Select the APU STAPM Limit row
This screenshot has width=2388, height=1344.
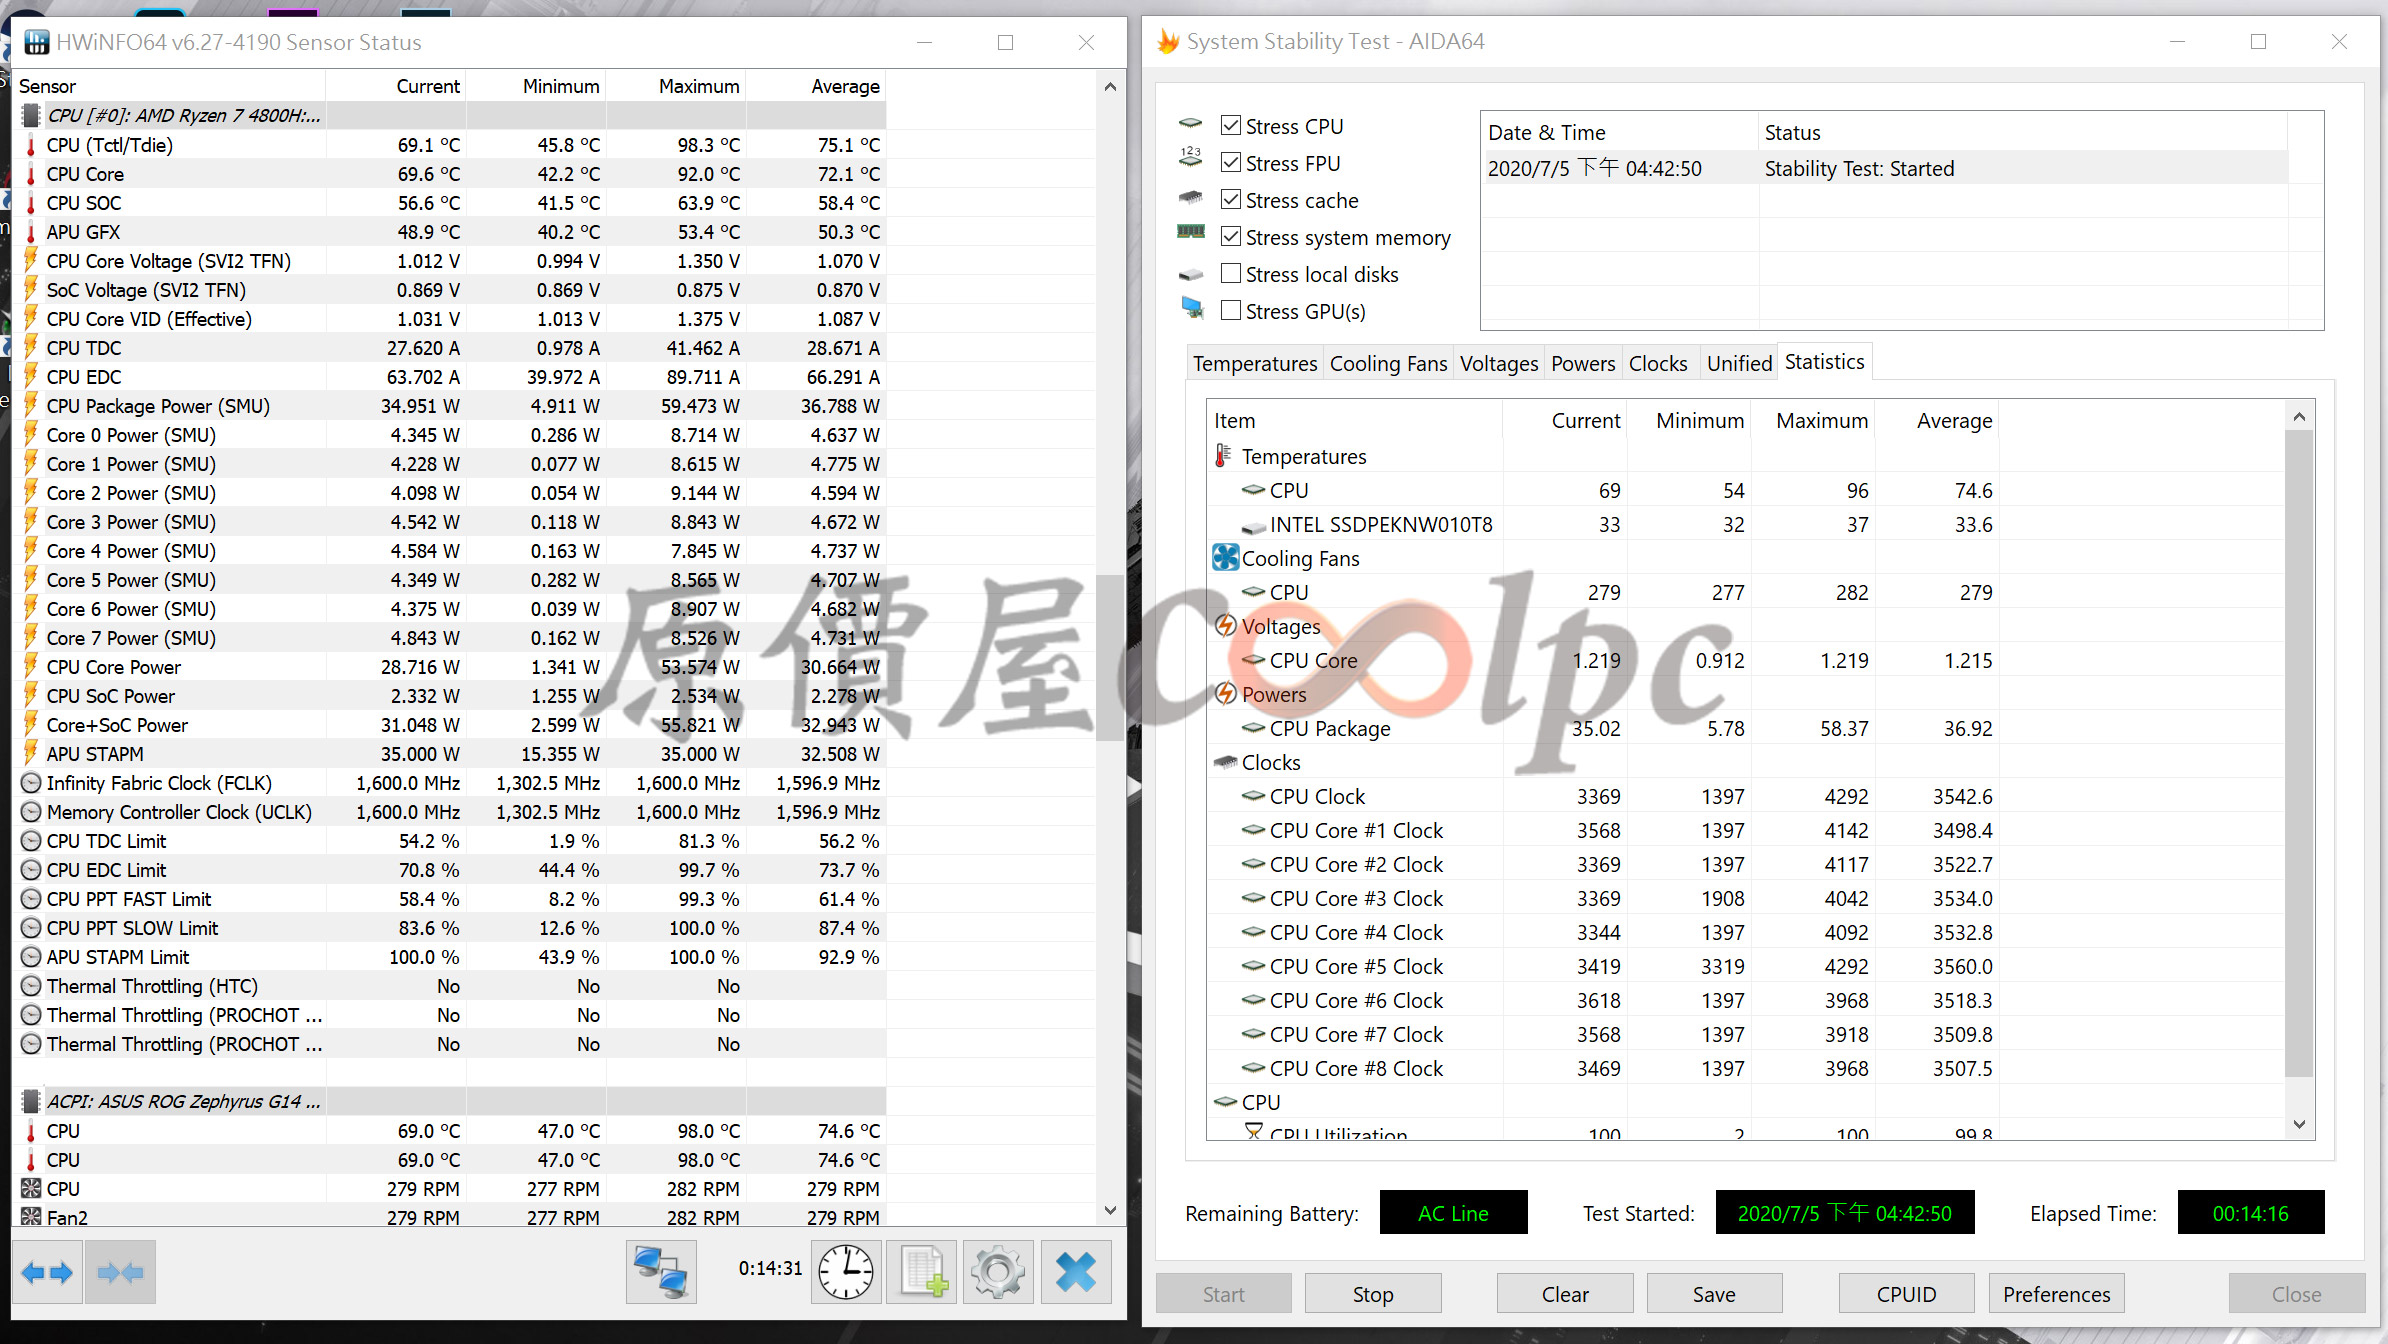[x=451, y=957]
